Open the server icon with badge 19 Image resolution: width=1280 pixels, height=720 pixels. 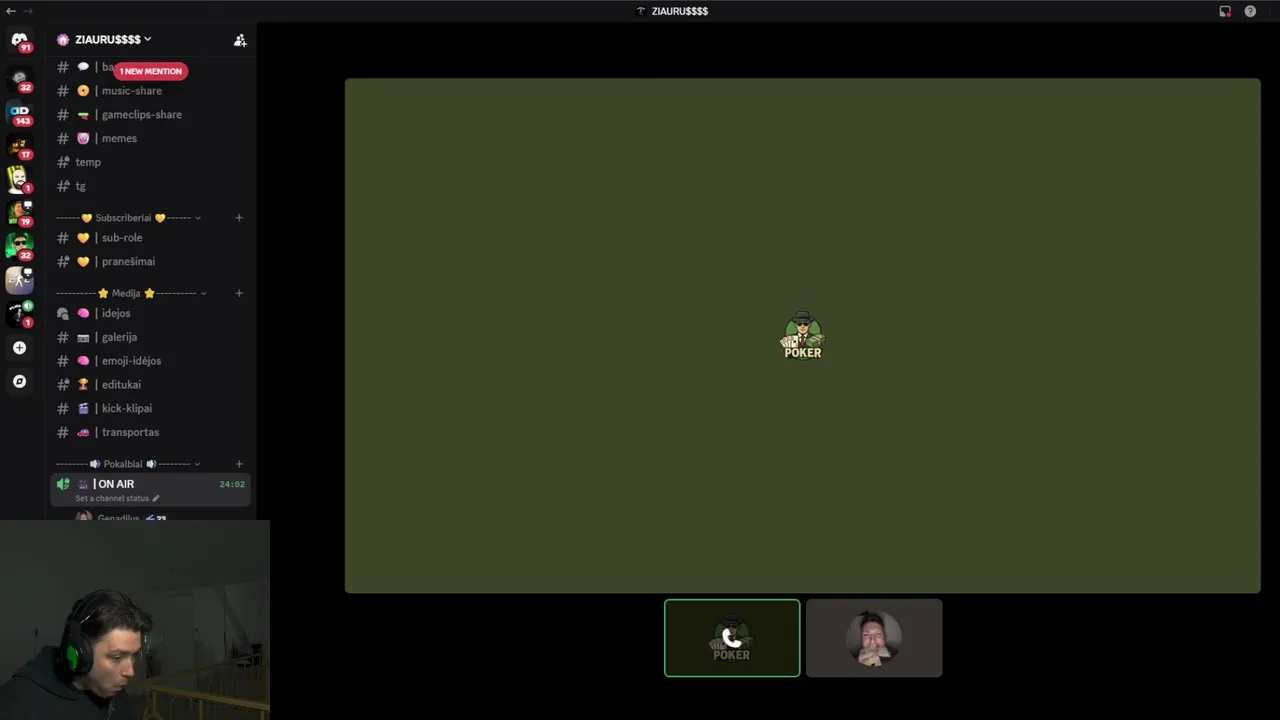tap(19, 213)
